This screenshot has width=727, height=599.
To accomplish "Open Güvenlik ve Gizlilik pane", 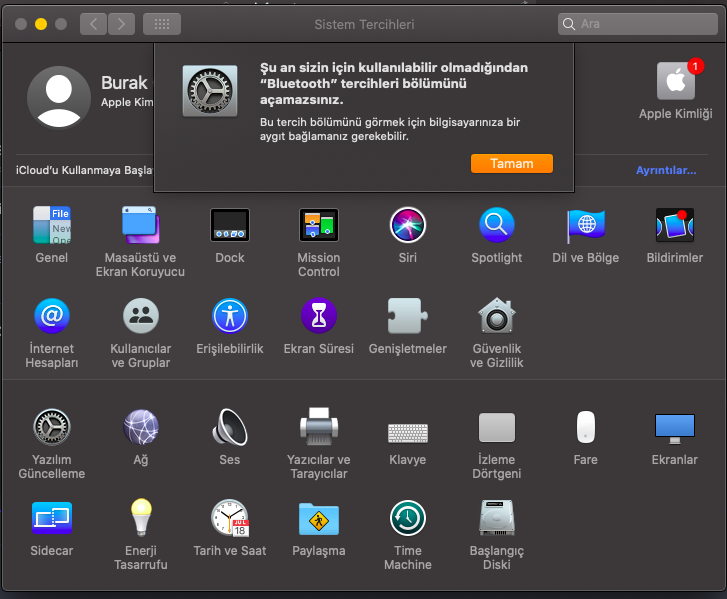I will tap(496, 316).
